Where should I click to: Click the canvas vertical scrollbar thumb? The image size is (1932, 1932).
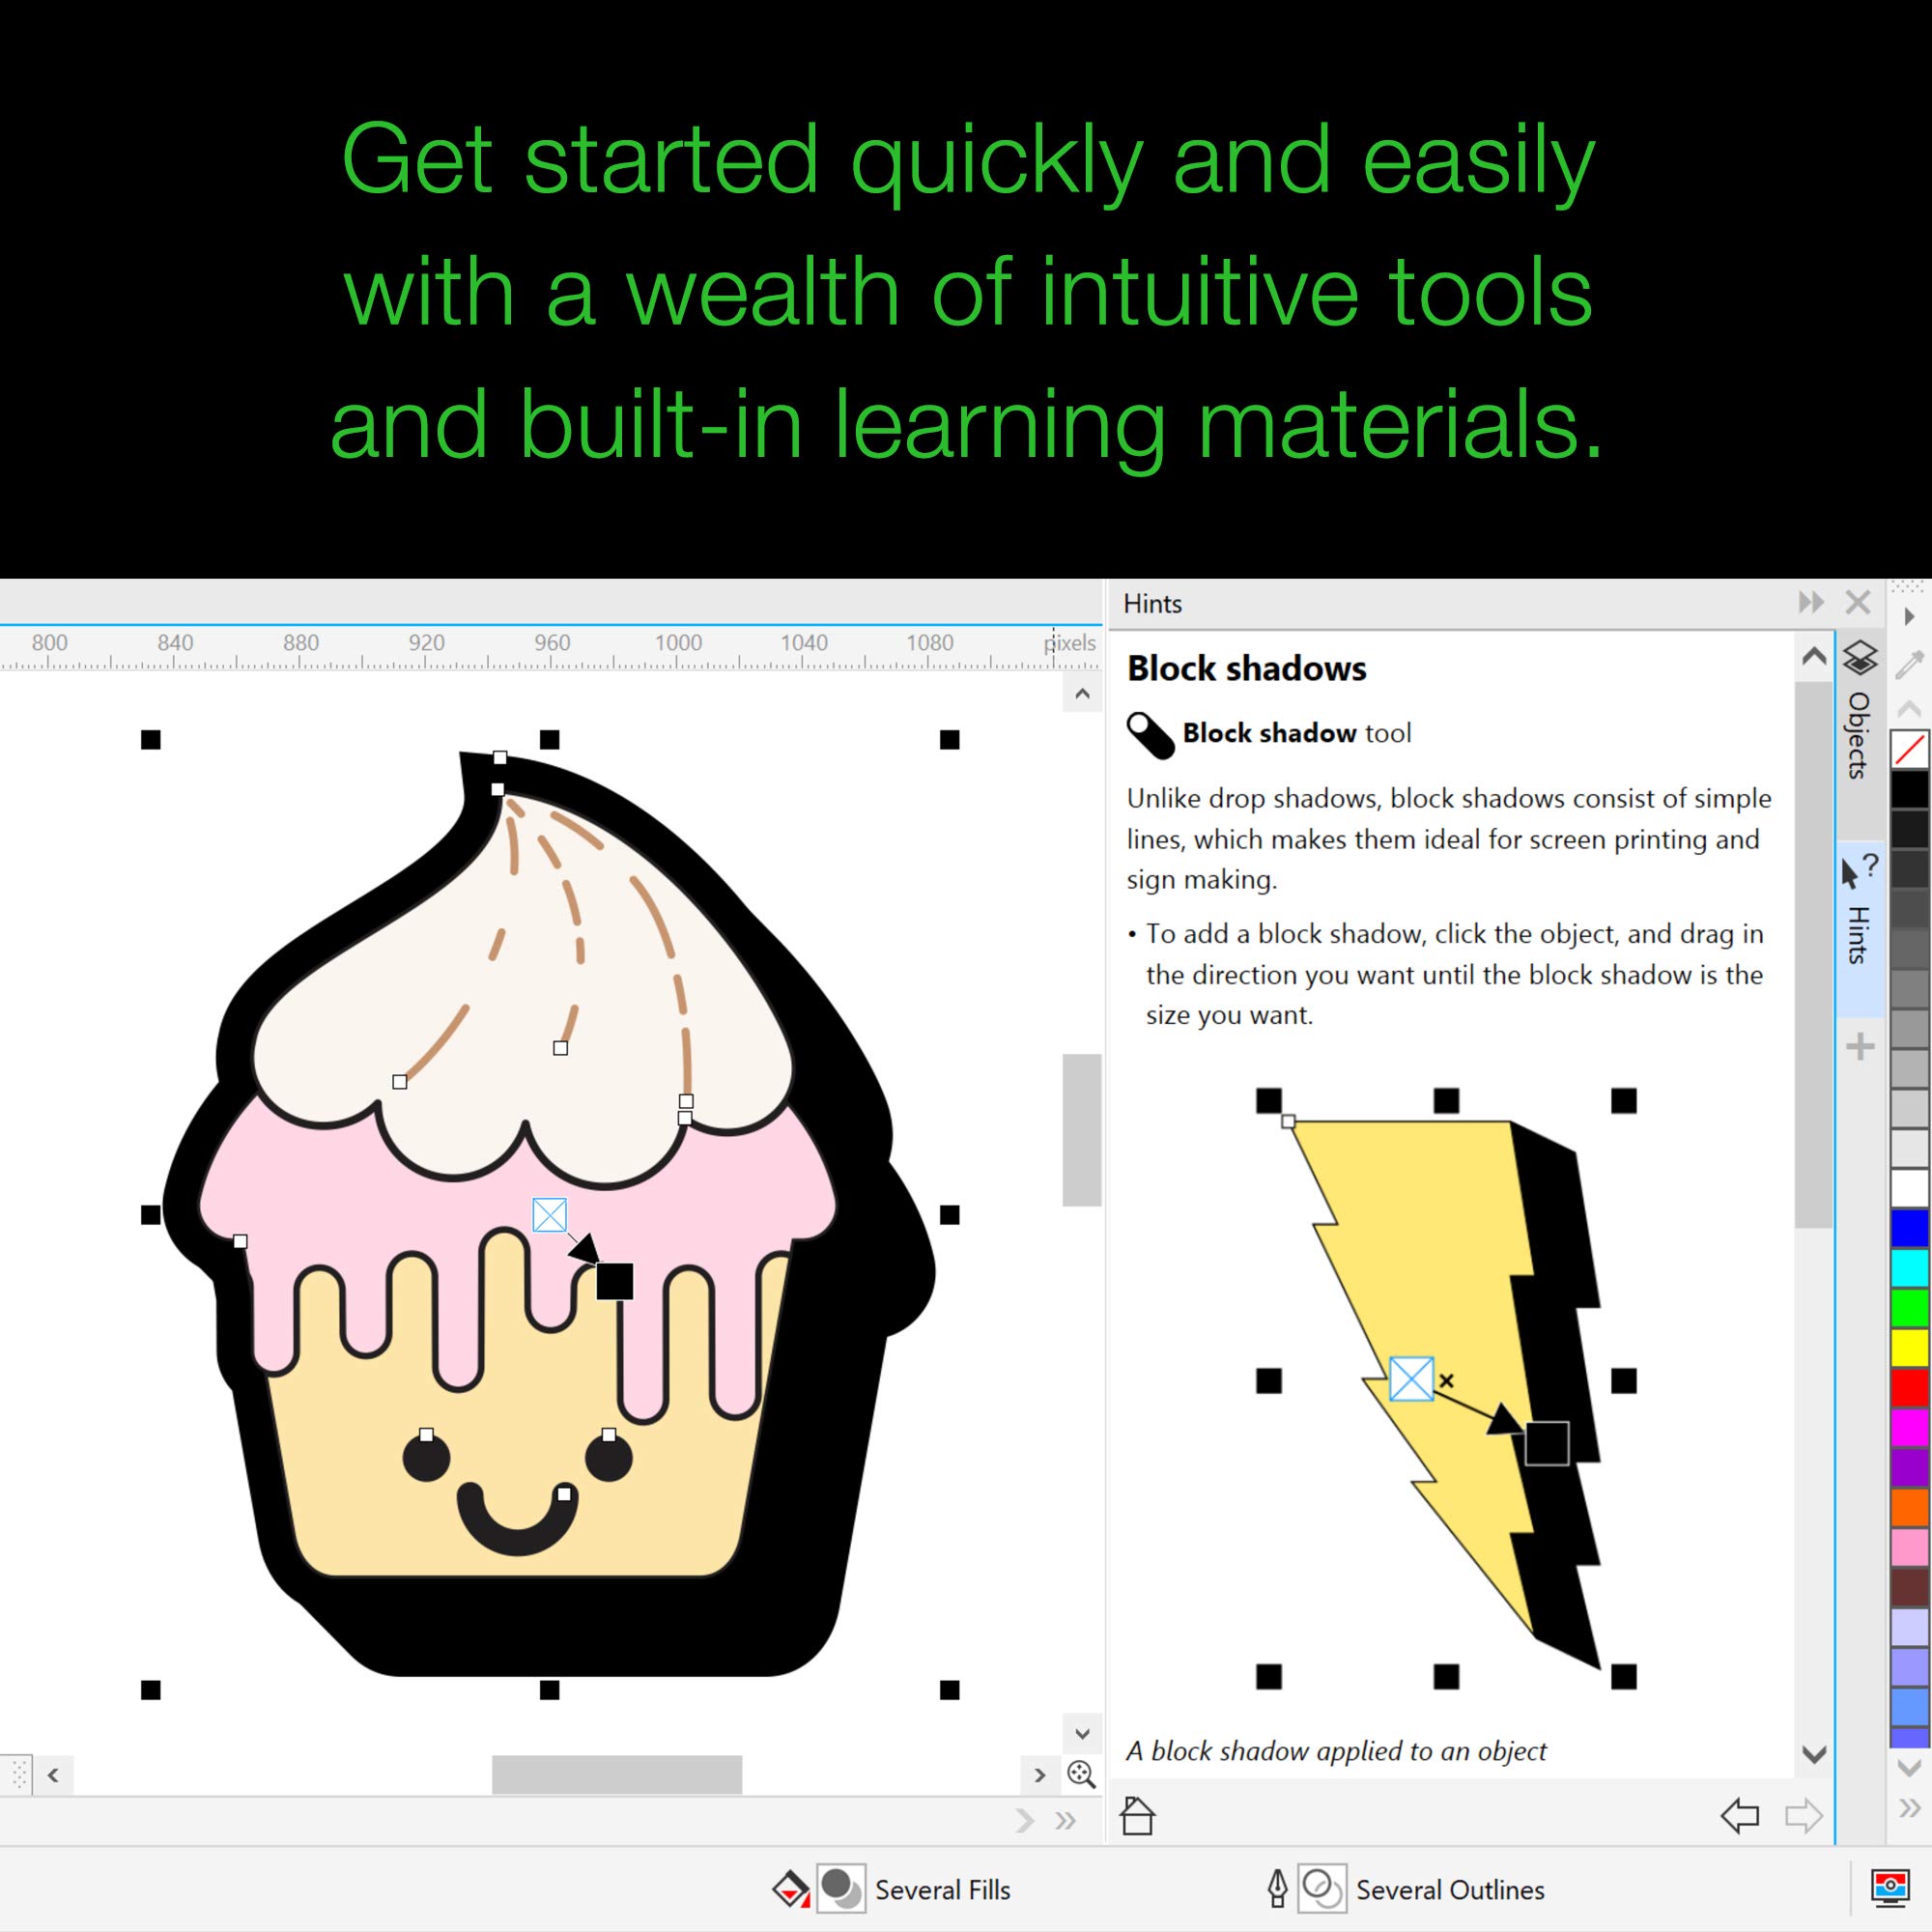click(x=1081, y=1130)
